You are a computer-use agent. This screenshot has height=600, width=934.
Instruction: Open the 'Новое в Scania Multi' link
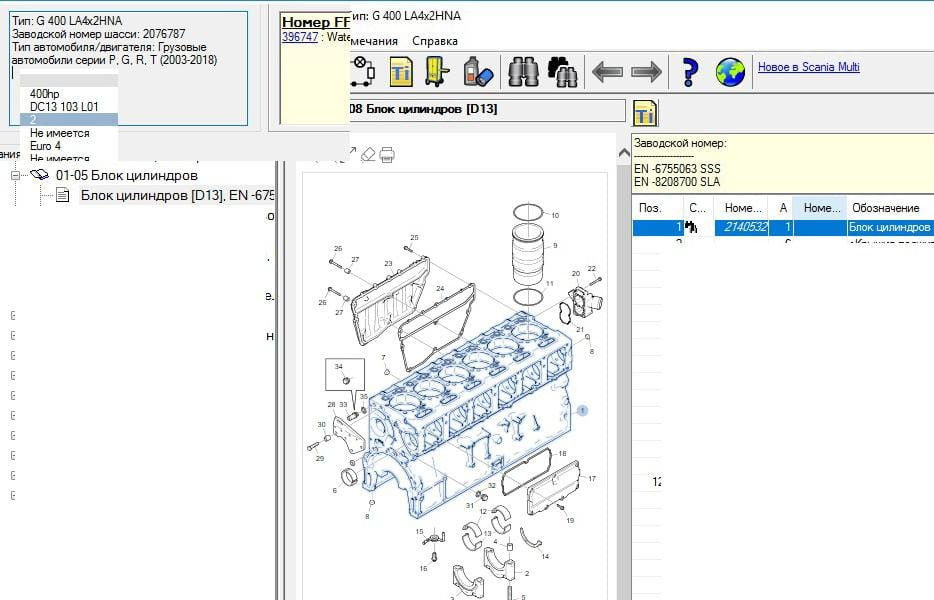[808, 67]
